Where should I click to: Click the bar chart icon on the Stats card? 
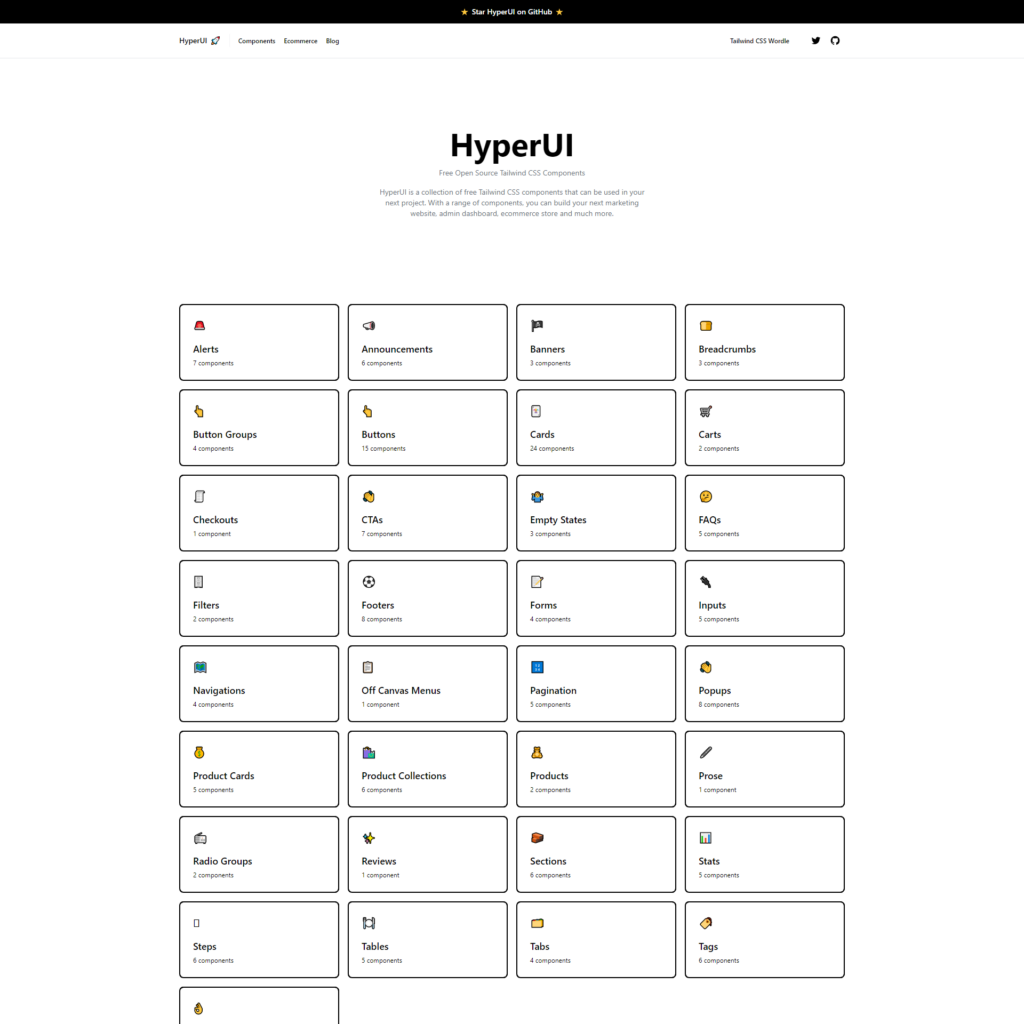704,837
